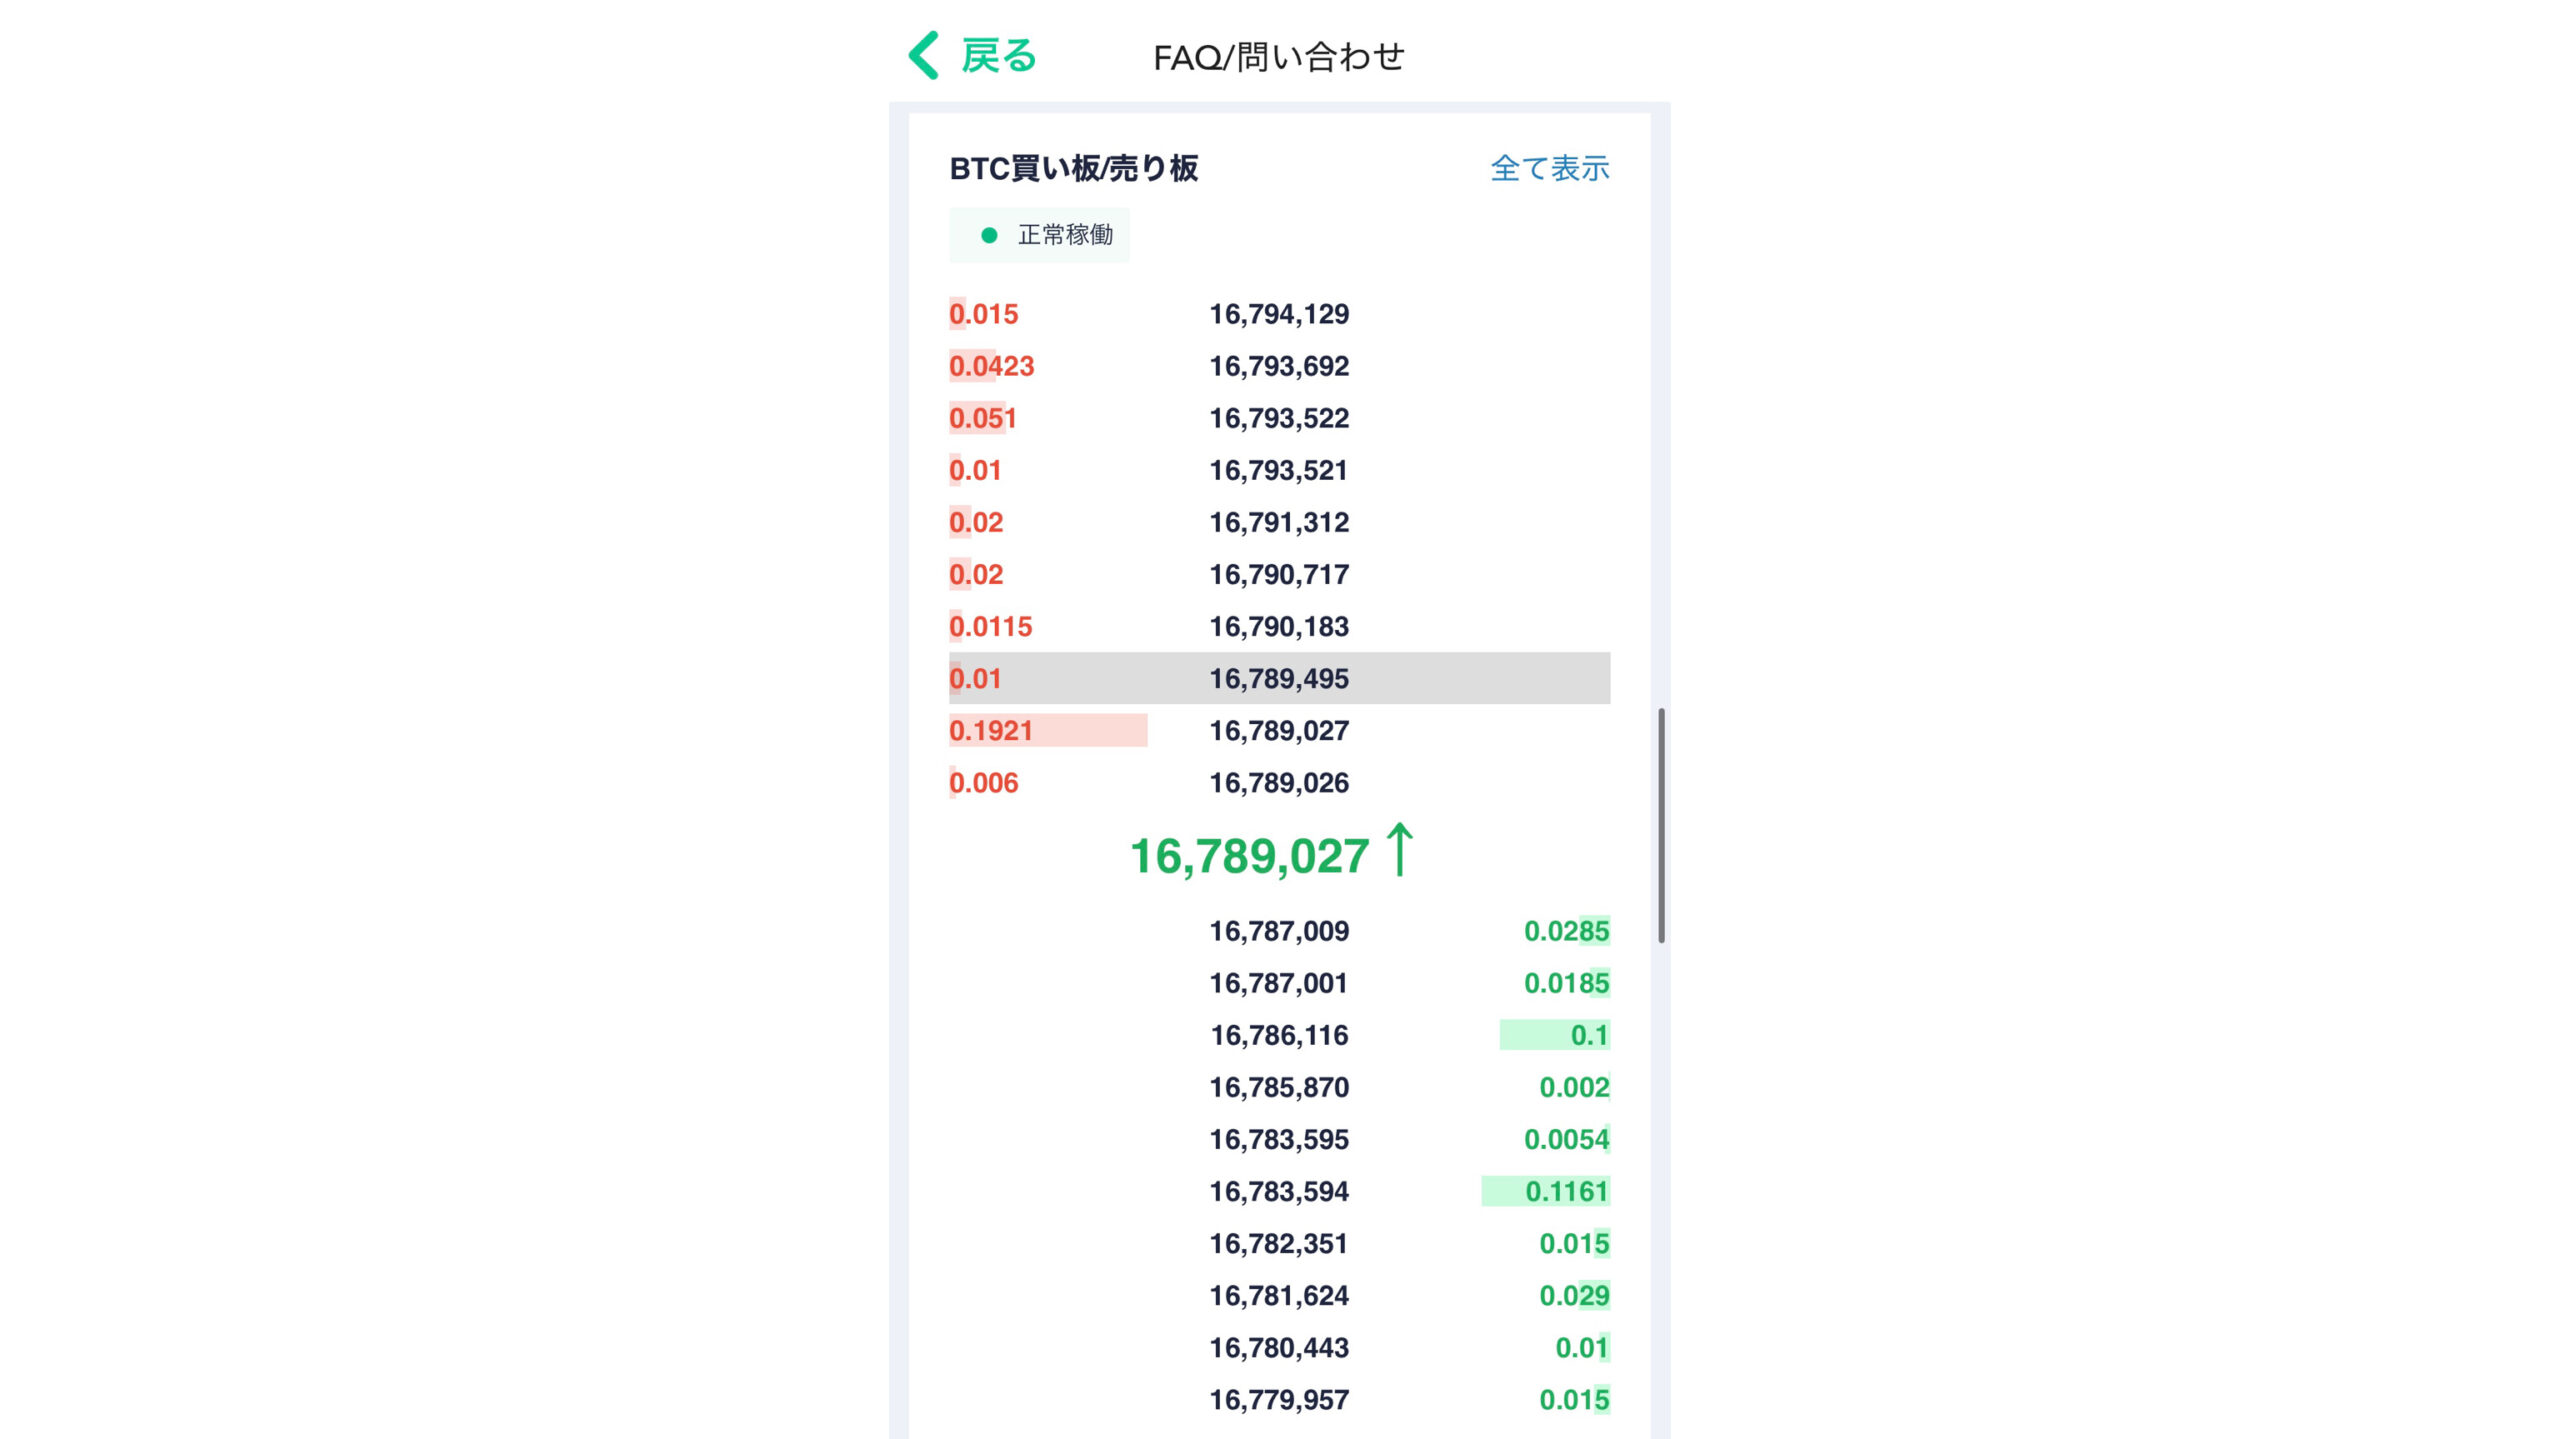This screenshot has width=2560, height=1439.
Task: Click the green status dot in 正常稼働 badge
Action: click(988, 235)
